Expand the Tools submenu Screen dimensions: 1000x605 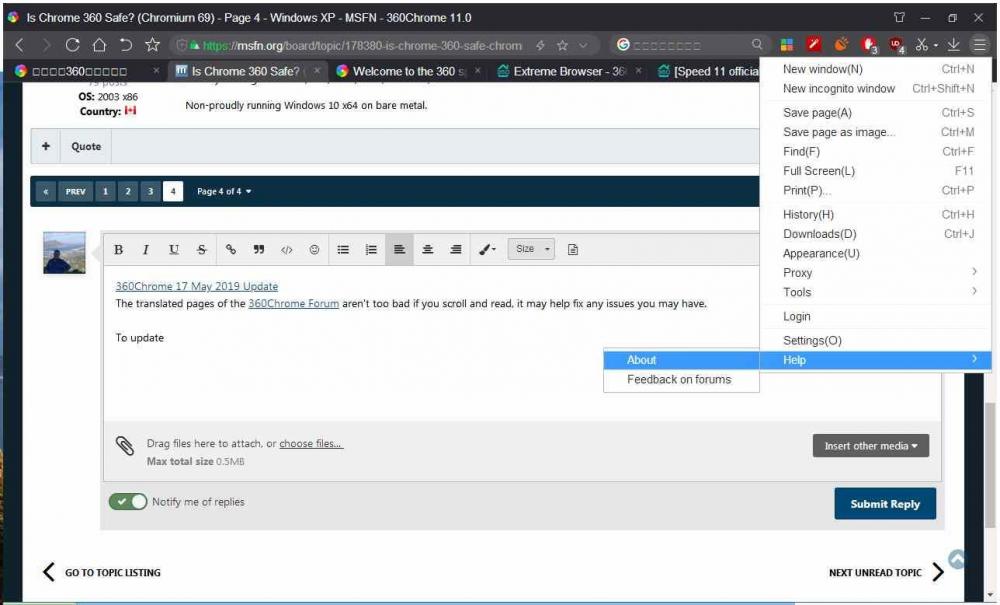click(x=875, y=292)
